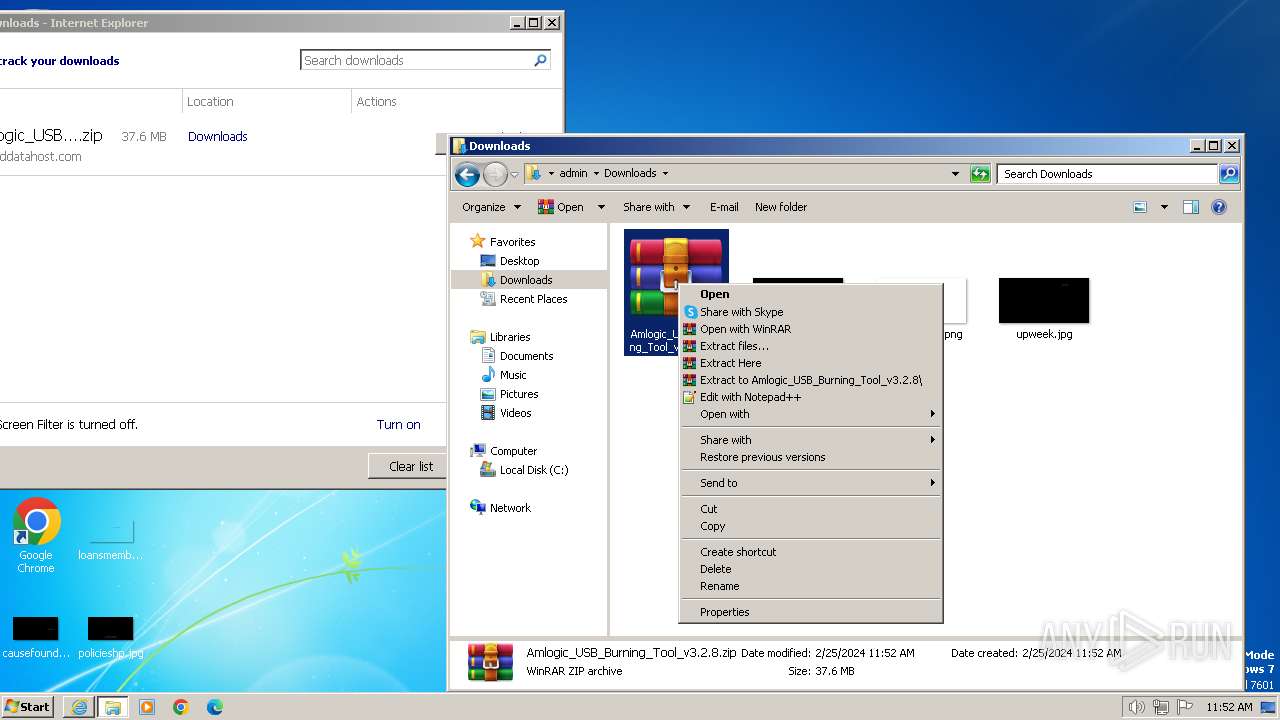Choose Create shortcut
The image size is (1280, 720).
[810, 552]
